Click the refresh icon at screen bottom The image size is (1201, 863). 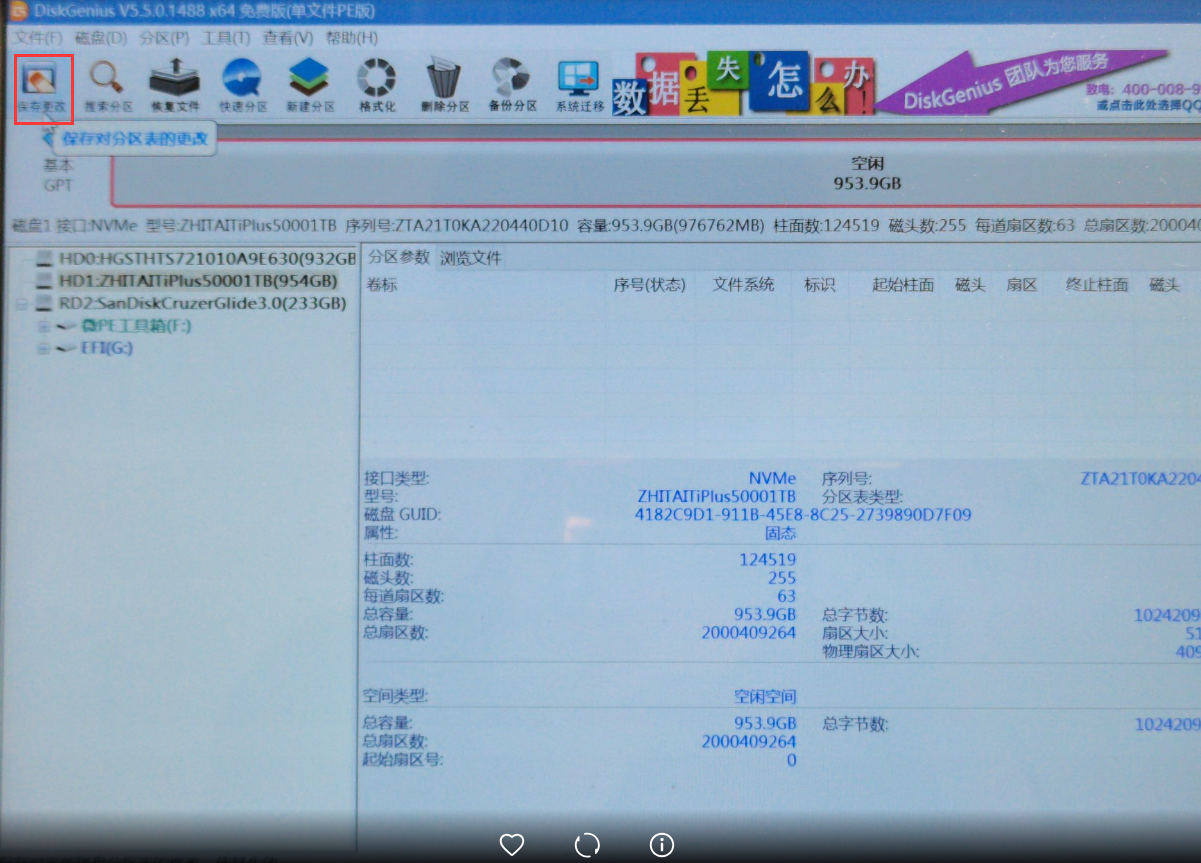point(586,845)
